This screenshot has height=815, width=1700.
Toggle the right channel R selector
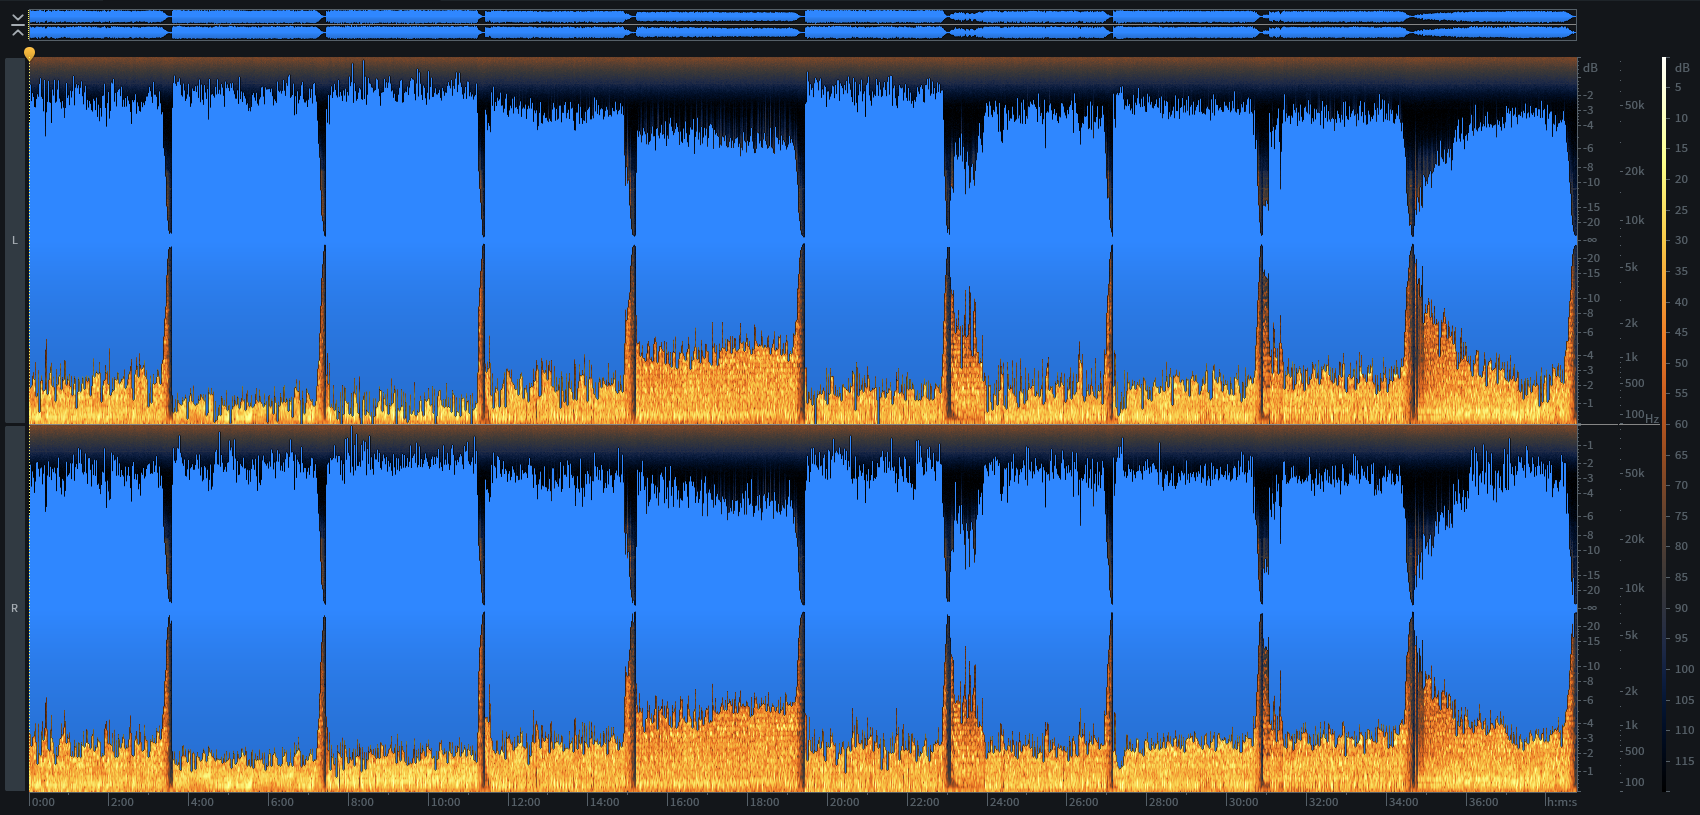coord(14,608)
